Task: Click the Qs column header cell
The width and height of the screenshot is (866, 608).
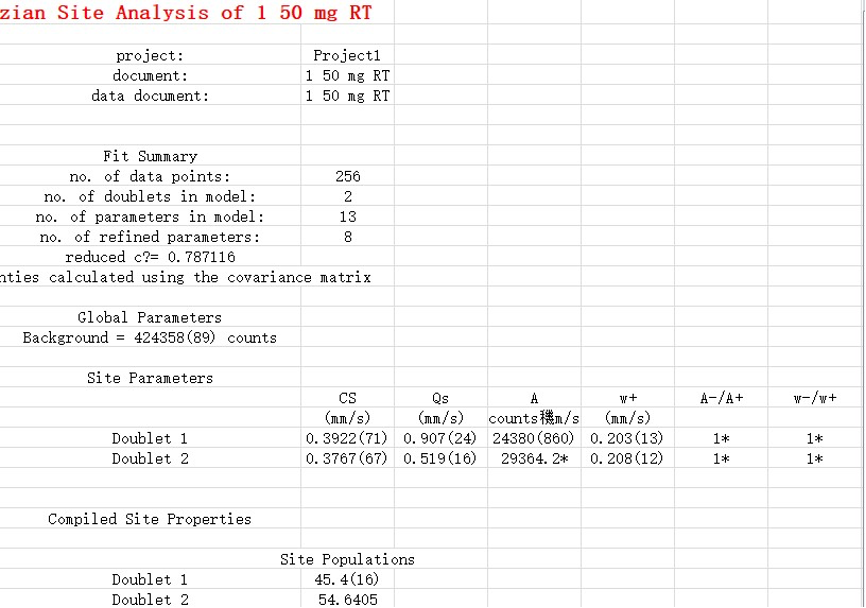Action: (440, 398)
